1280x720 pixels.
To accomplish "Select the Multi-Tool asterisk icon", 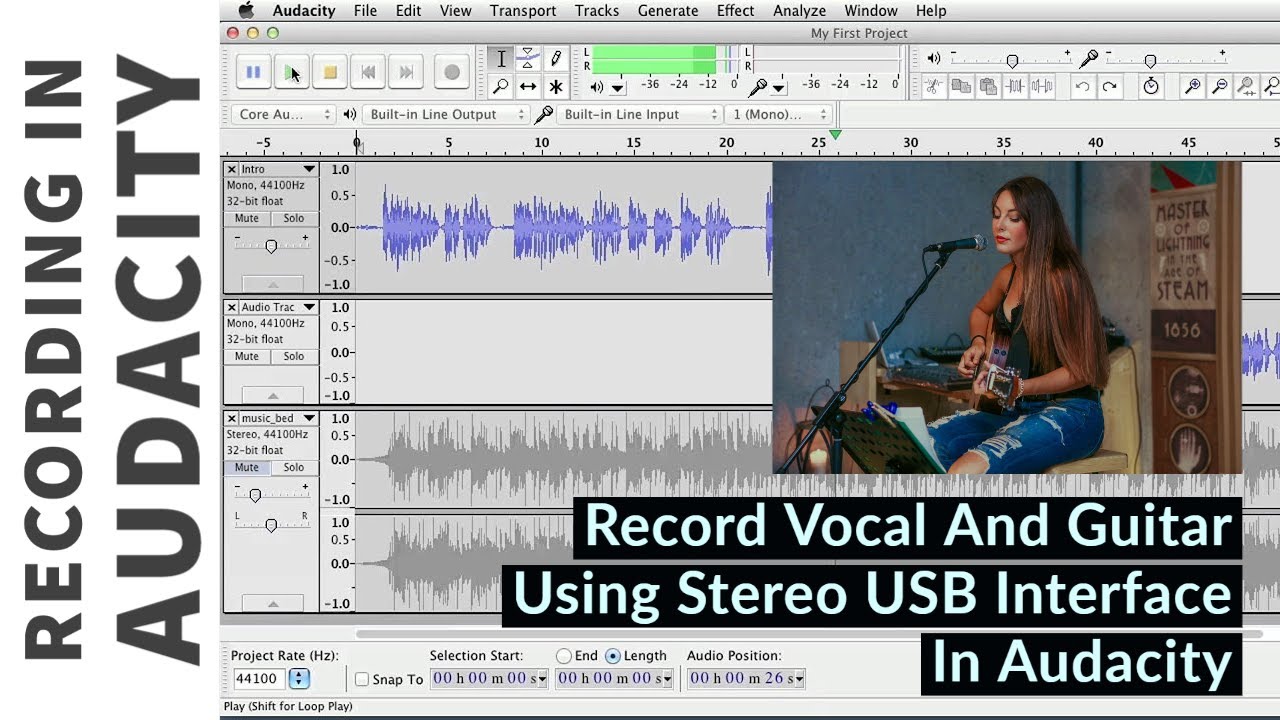I will [x=556, y=87].
